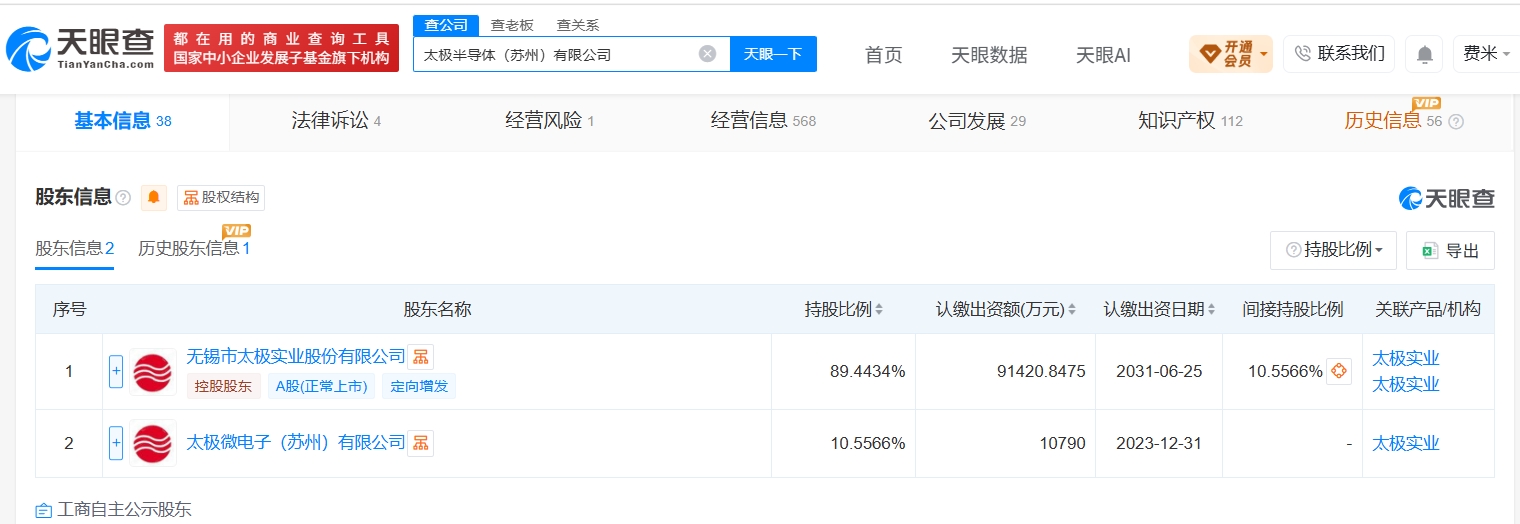Open equity structure icon beside 无锡市太极实业股份有限公司
The width and height of the screenshot is (1520, 524).
point(420,357)
